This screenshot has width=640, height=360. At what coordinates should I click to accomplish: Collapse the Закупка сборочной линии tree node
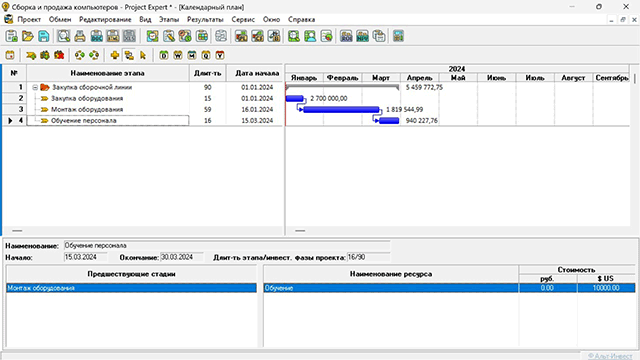[x=35, y=87]
